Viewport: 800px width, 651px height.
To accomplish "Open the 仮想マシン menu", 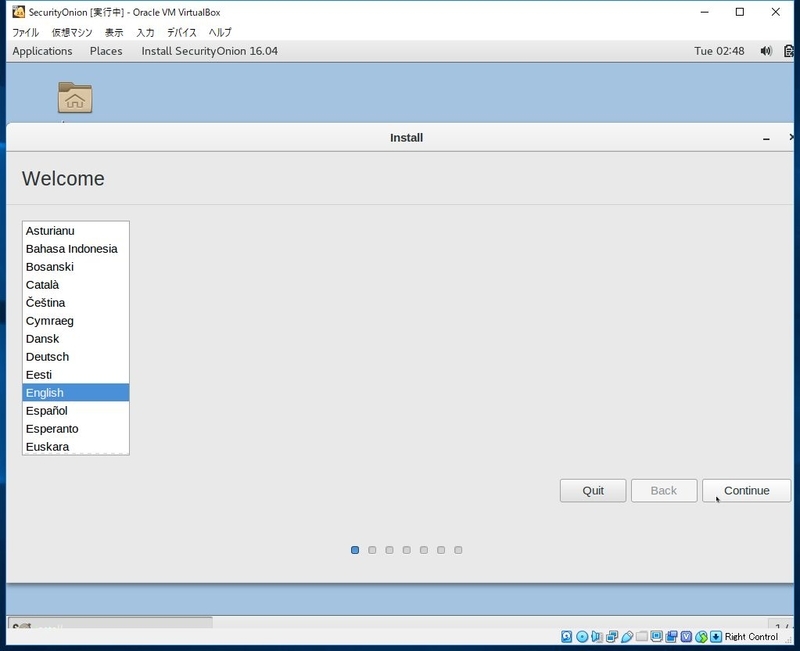I will point(72,32).
